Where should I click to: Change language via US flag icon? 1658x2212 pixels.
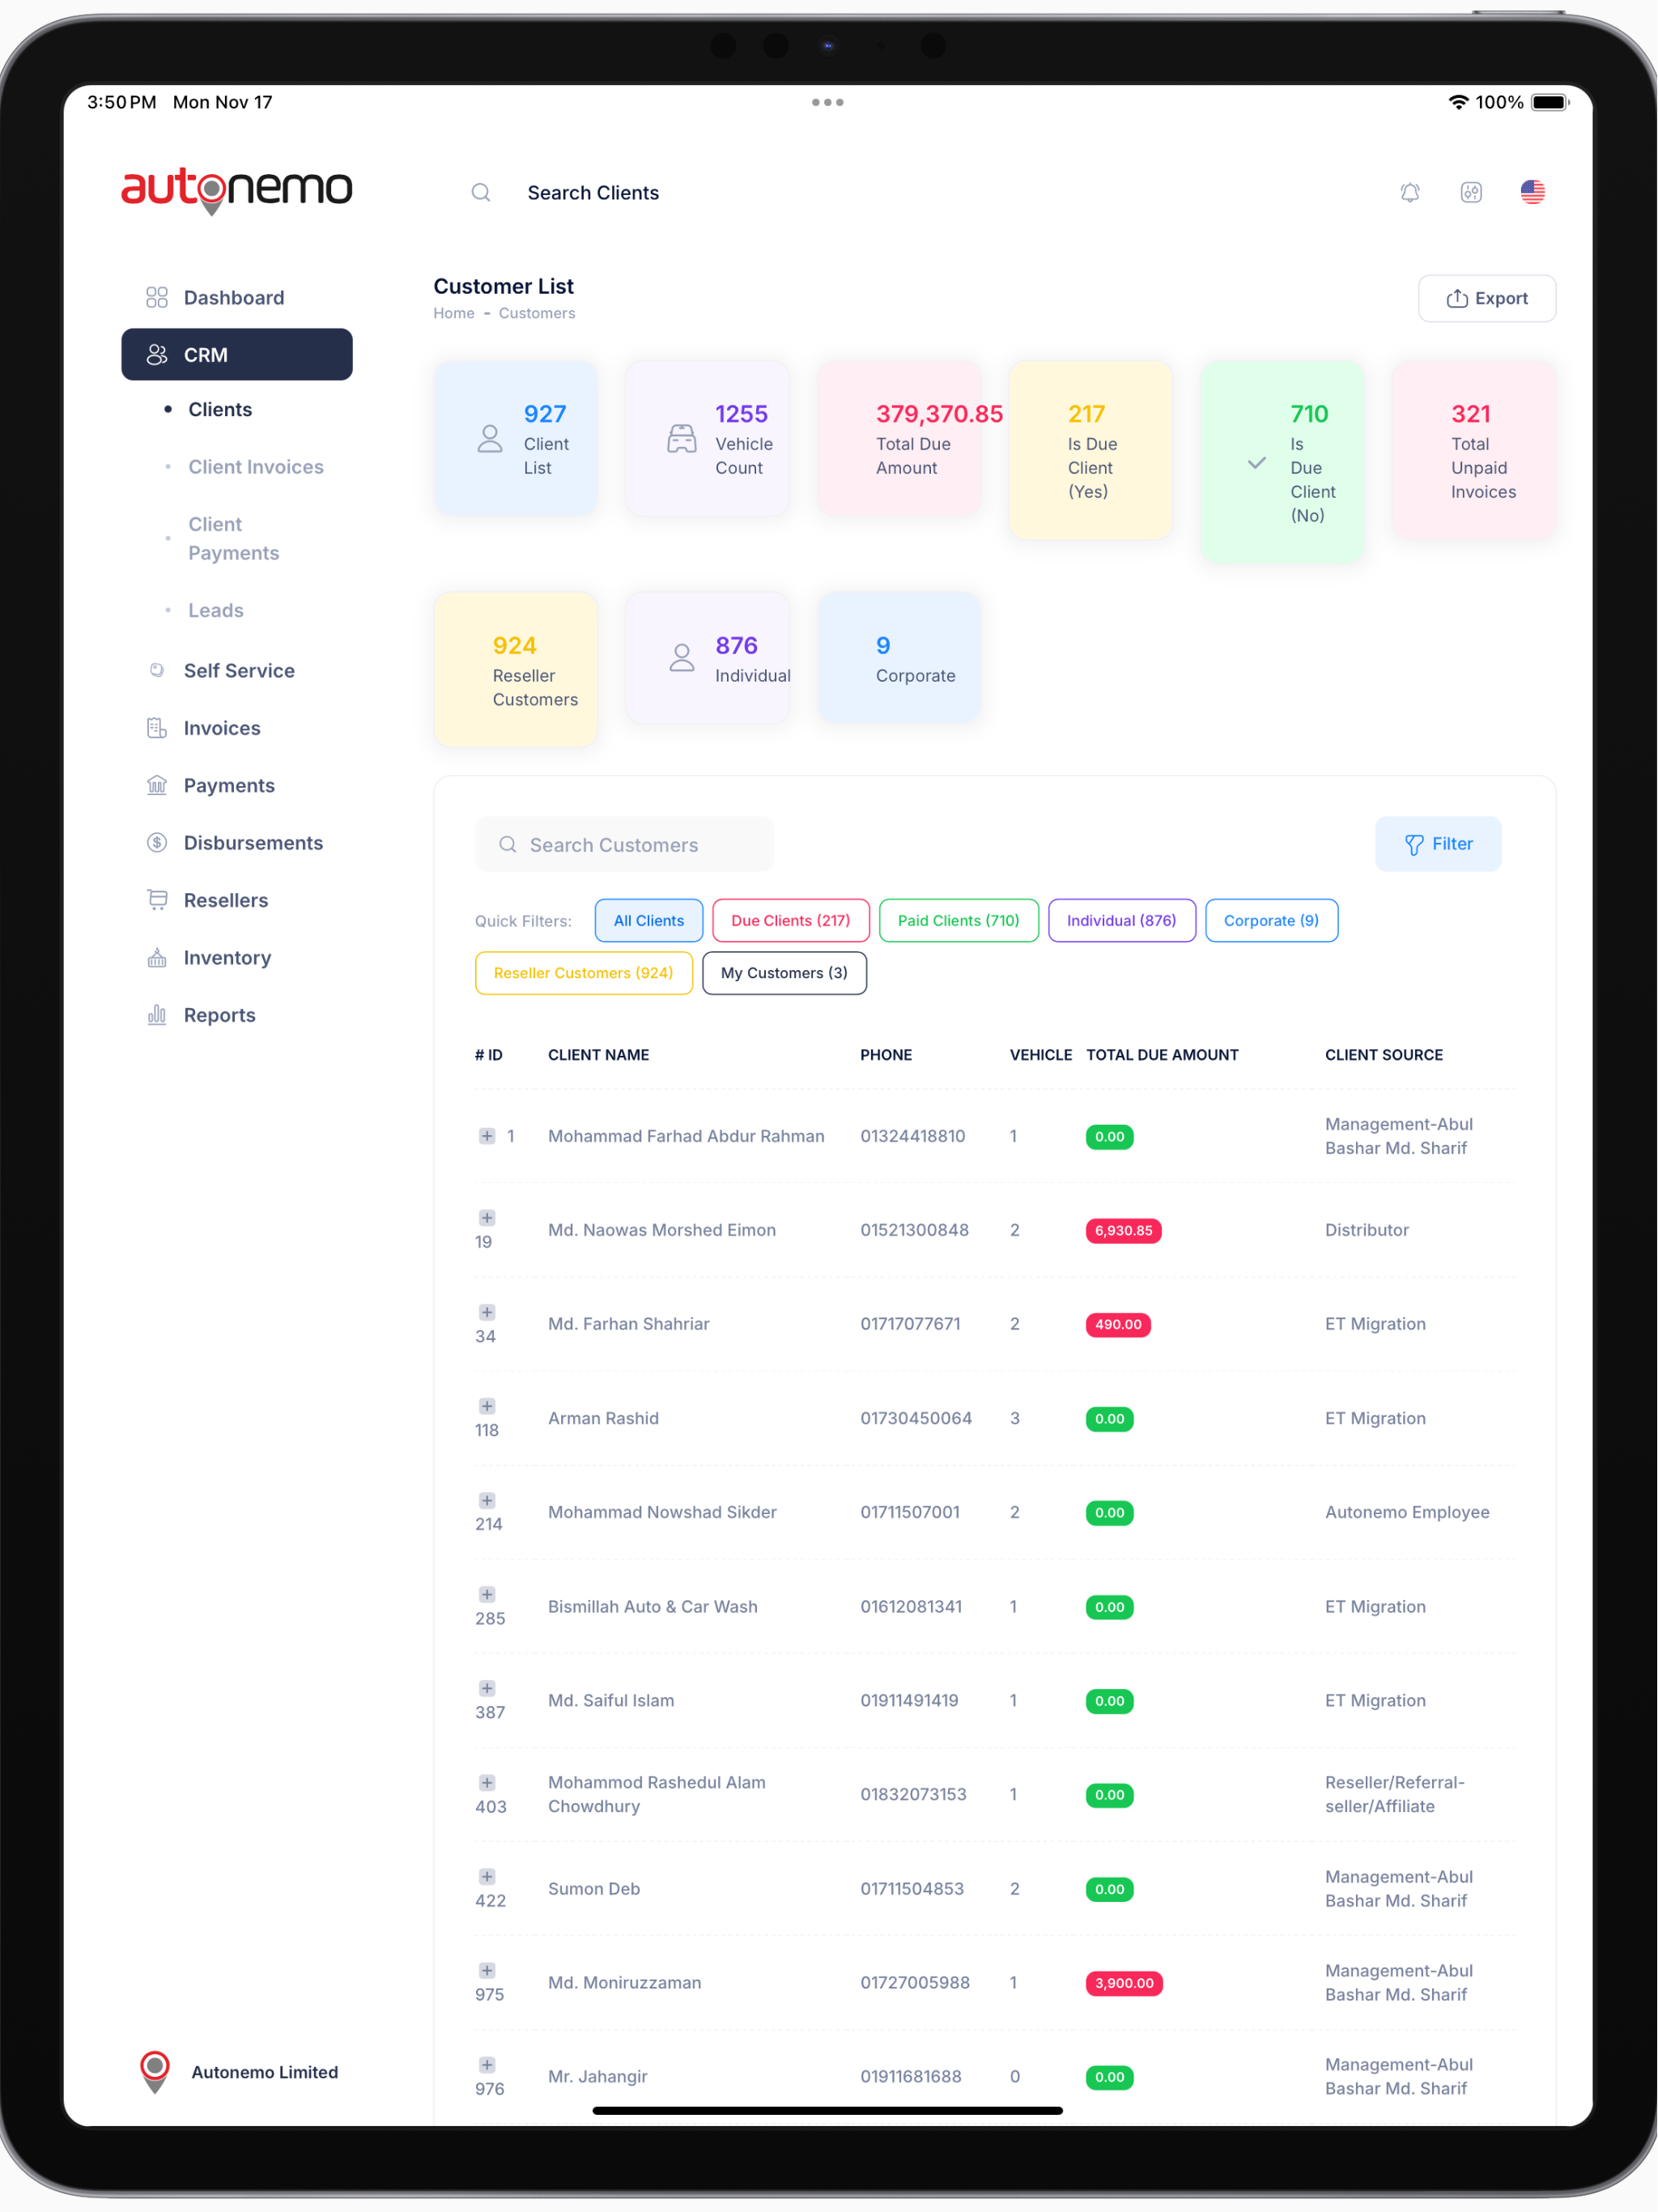coord(1532,192)
